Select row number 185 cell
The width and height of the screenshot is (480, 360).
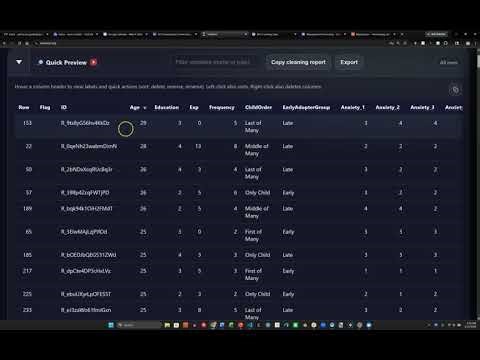click(x=27, y=255)
